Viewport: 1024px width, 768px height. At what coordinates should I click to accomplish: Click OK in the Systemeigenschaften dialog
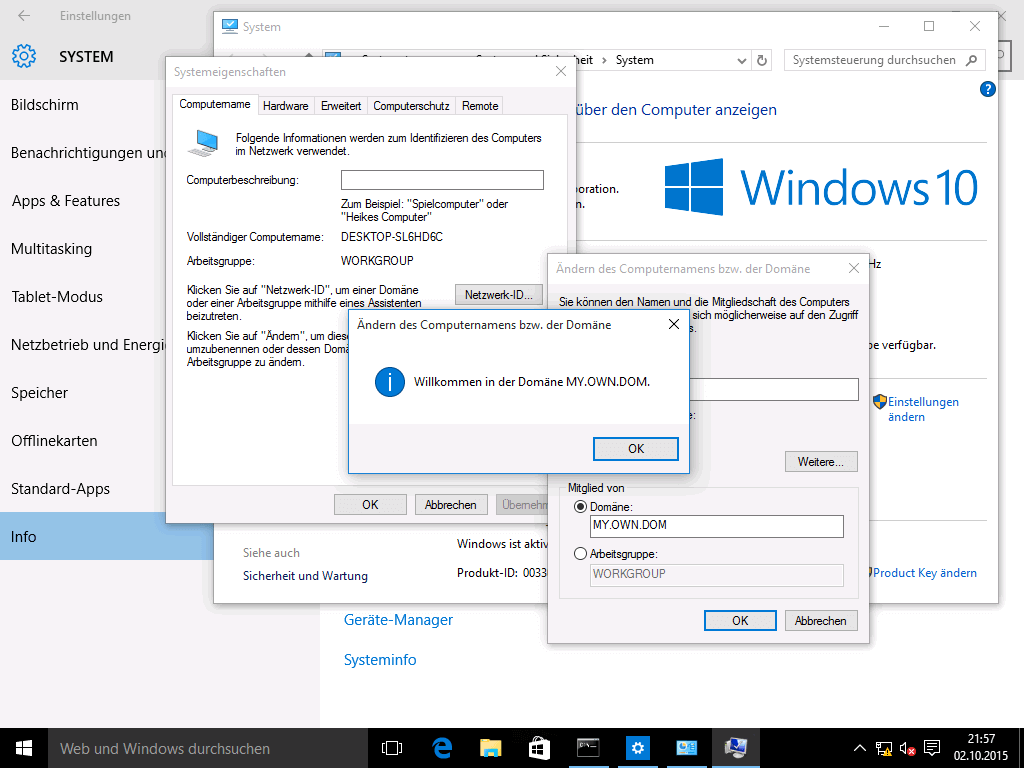pos(370,505)
